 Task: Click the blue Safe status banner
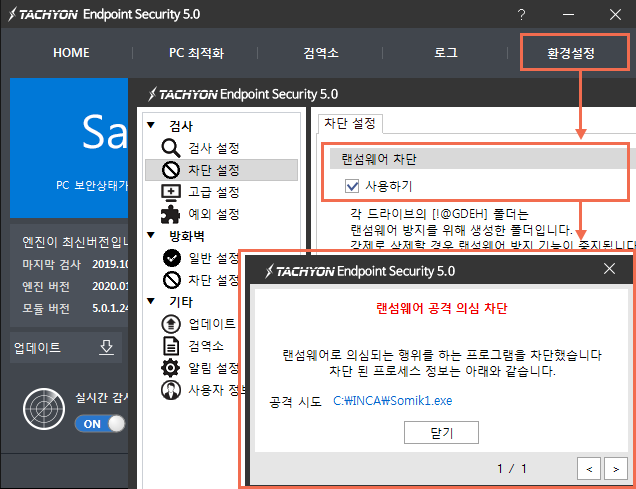69,148
